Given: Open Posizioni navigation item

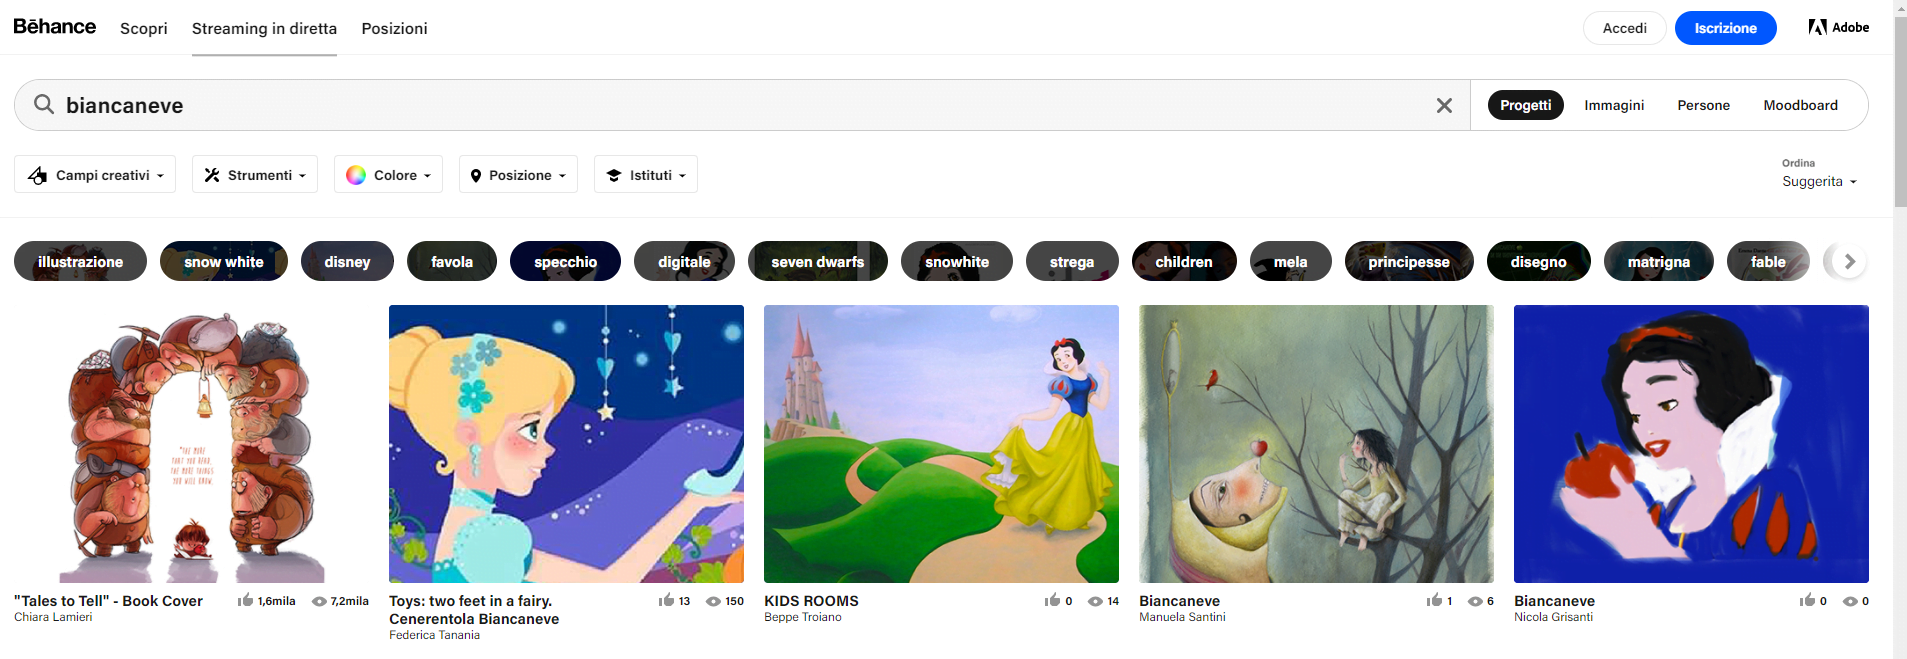Looking at the screenshot, I should click(x=394, y=28).
